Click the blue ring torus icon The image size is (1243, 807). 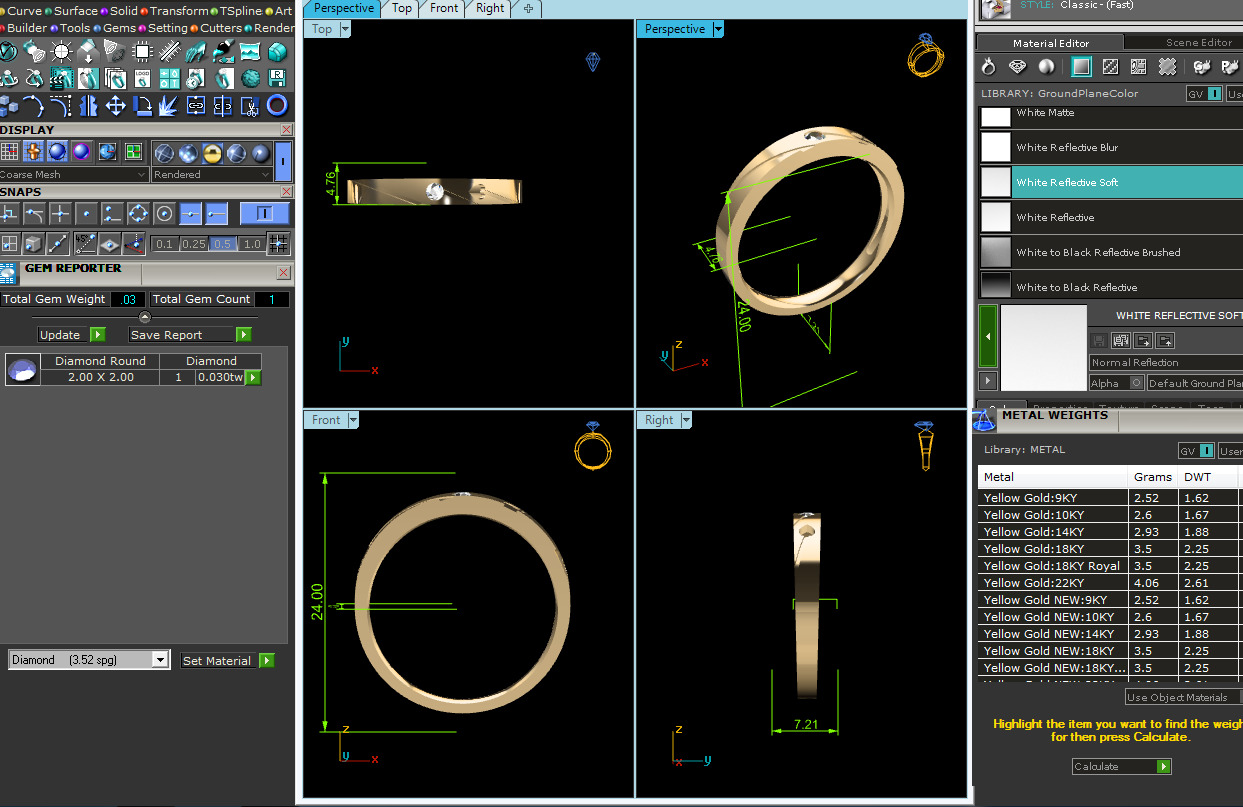tap(277, 105)
